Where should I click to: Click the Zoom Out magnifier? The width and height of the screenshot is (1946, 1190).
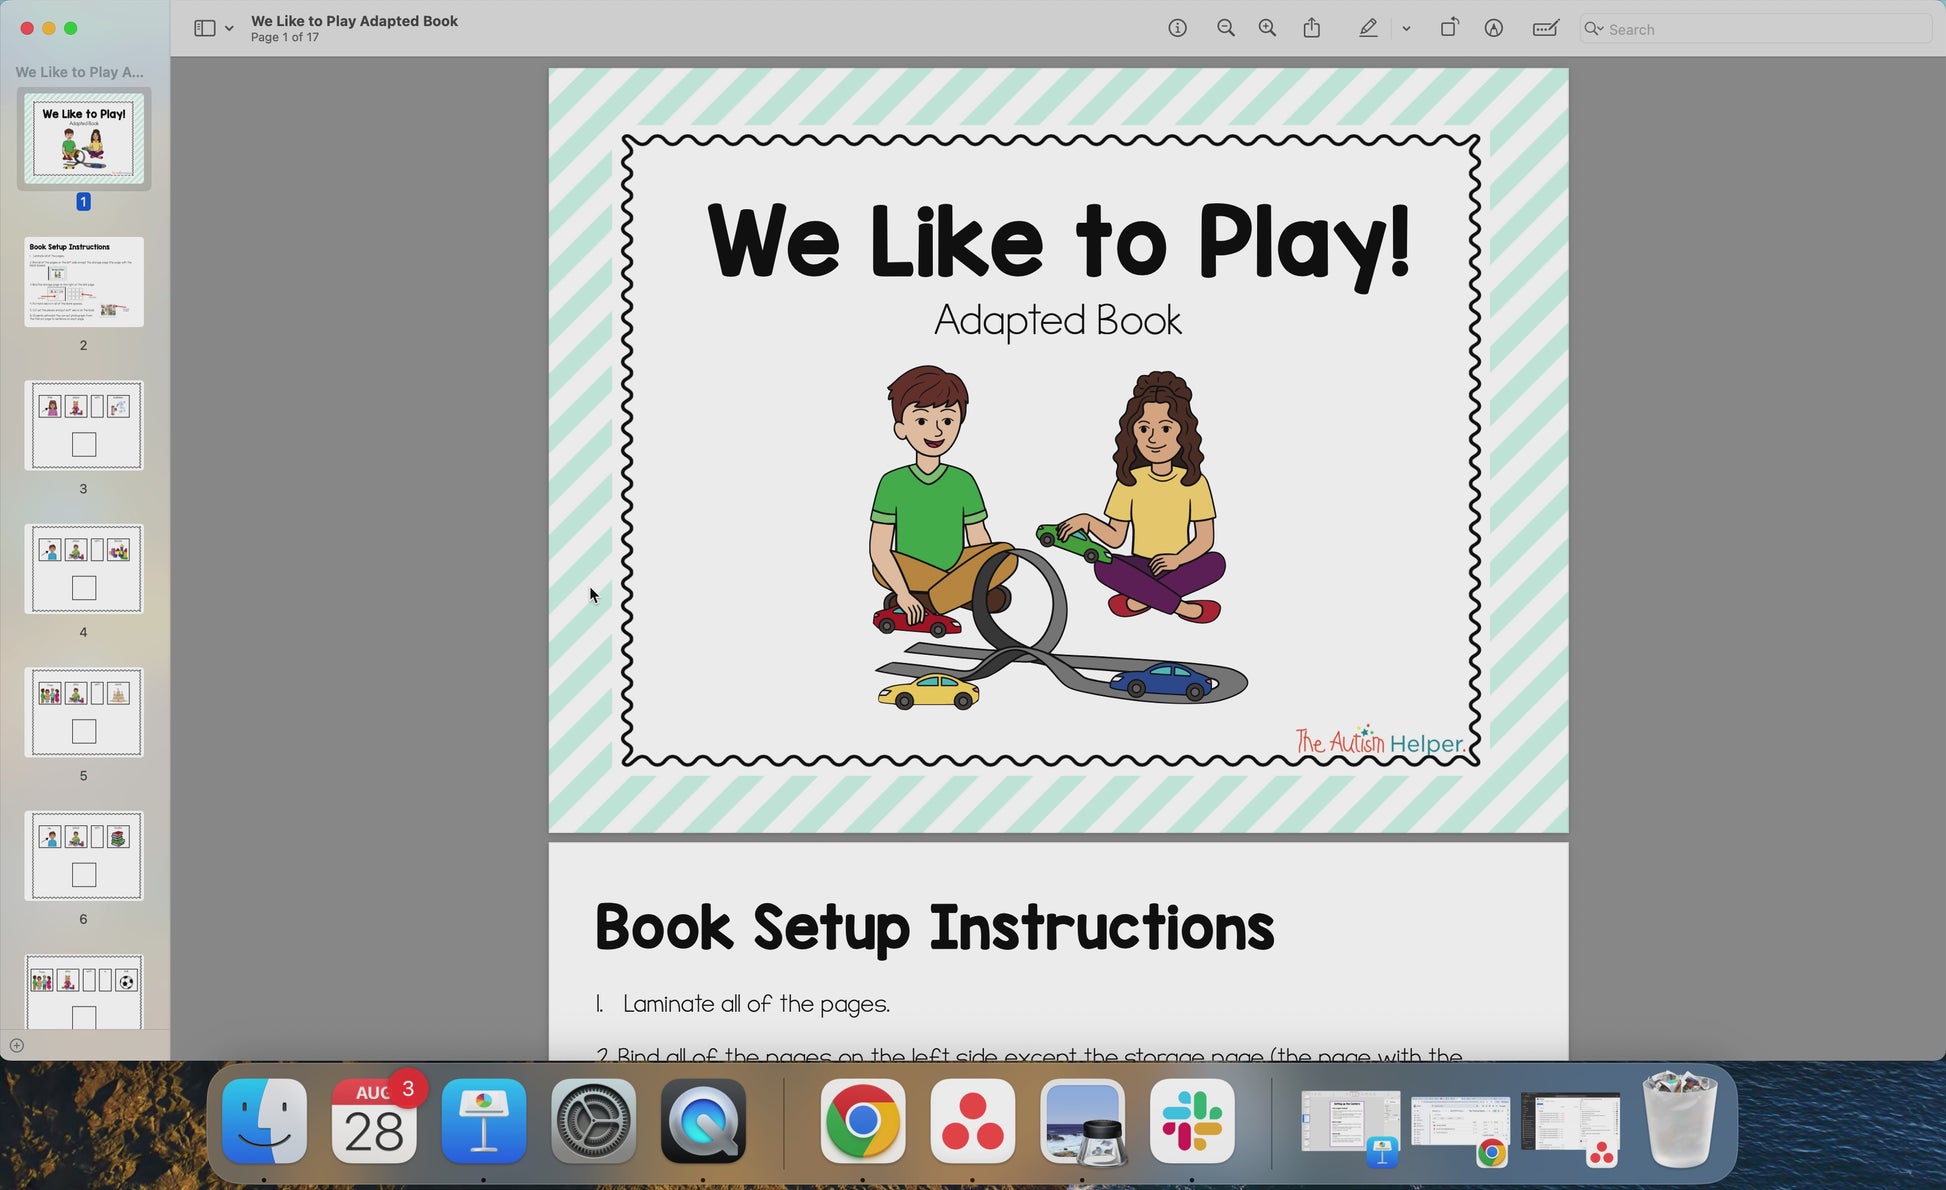tap(1225, 28)
